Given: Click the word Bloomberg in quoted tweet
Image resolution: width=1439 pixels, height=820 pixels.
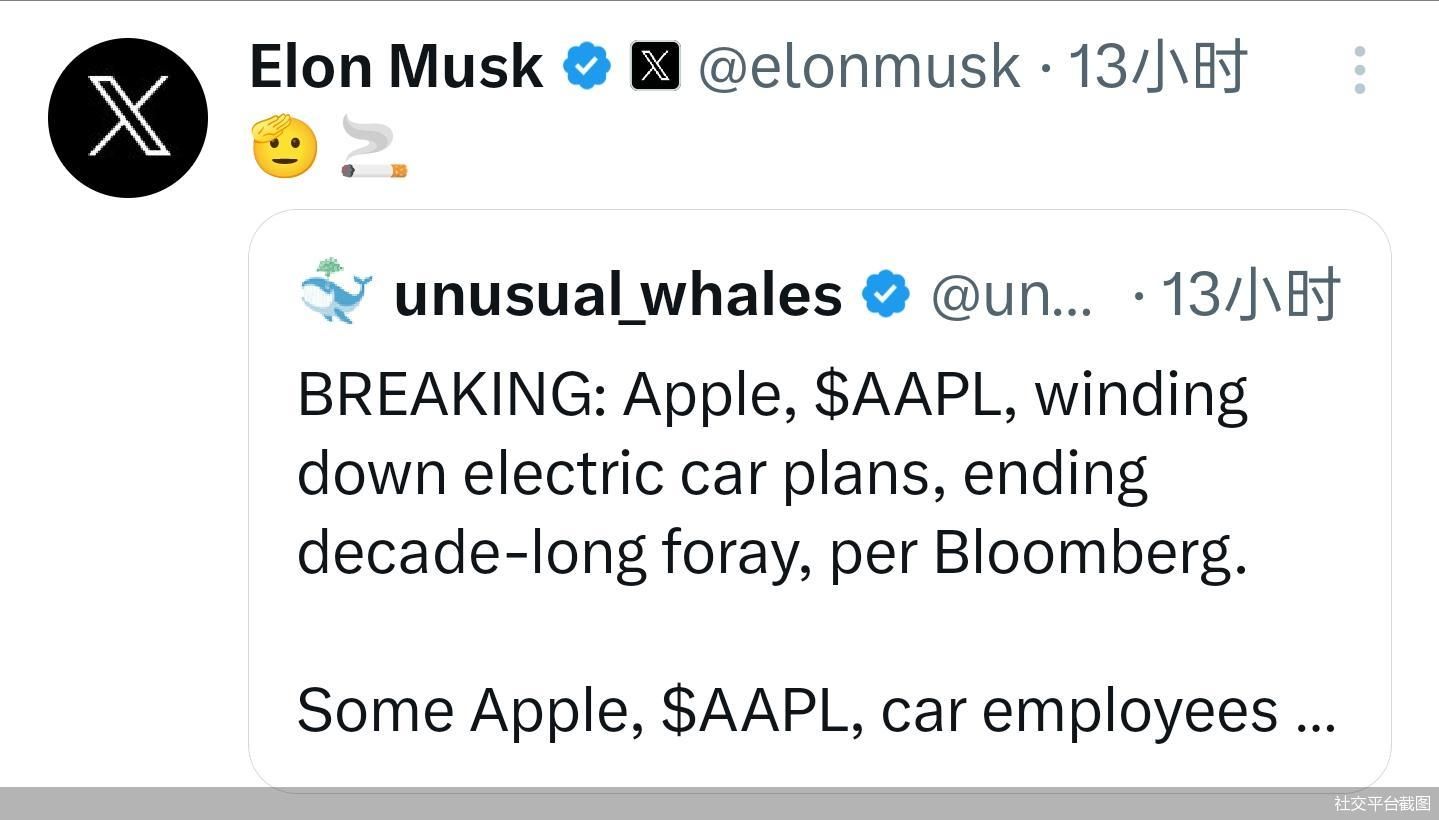Looking at the screenshot, I should tap(1090, 552).
